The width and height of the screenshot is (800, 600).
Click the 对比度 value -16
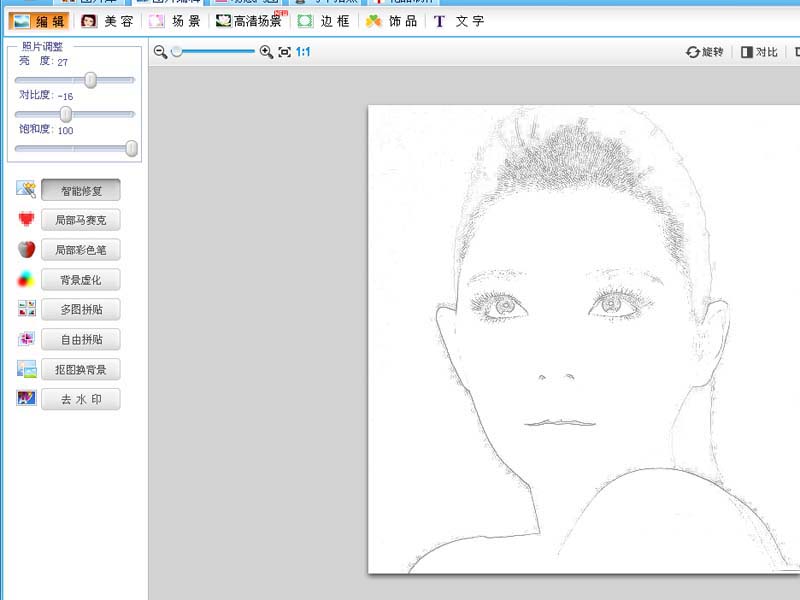(65, 96)
